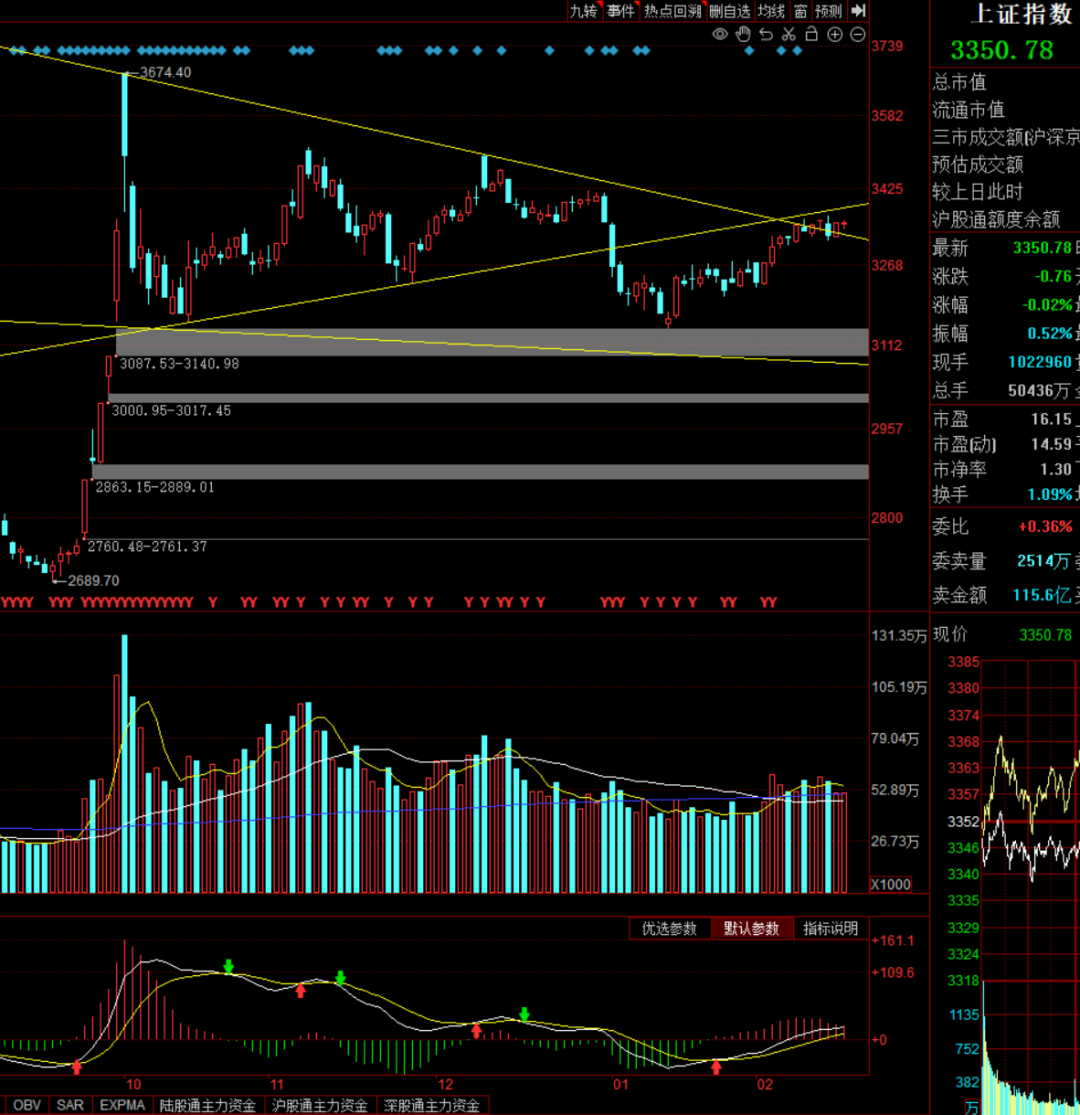Select the scissors cut tool
The width and height of the screenshot is (1080, 1115).
(x=788, y=34)
